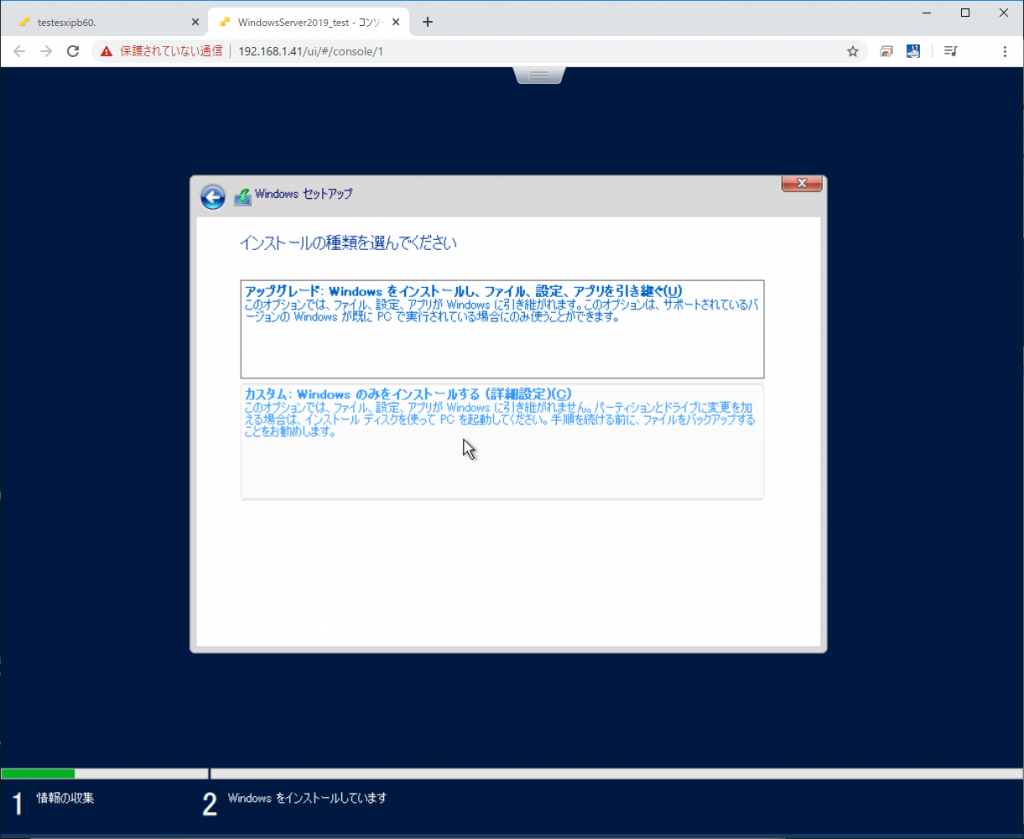Open the Chrome three-dot menu

tap(1005, 51)
